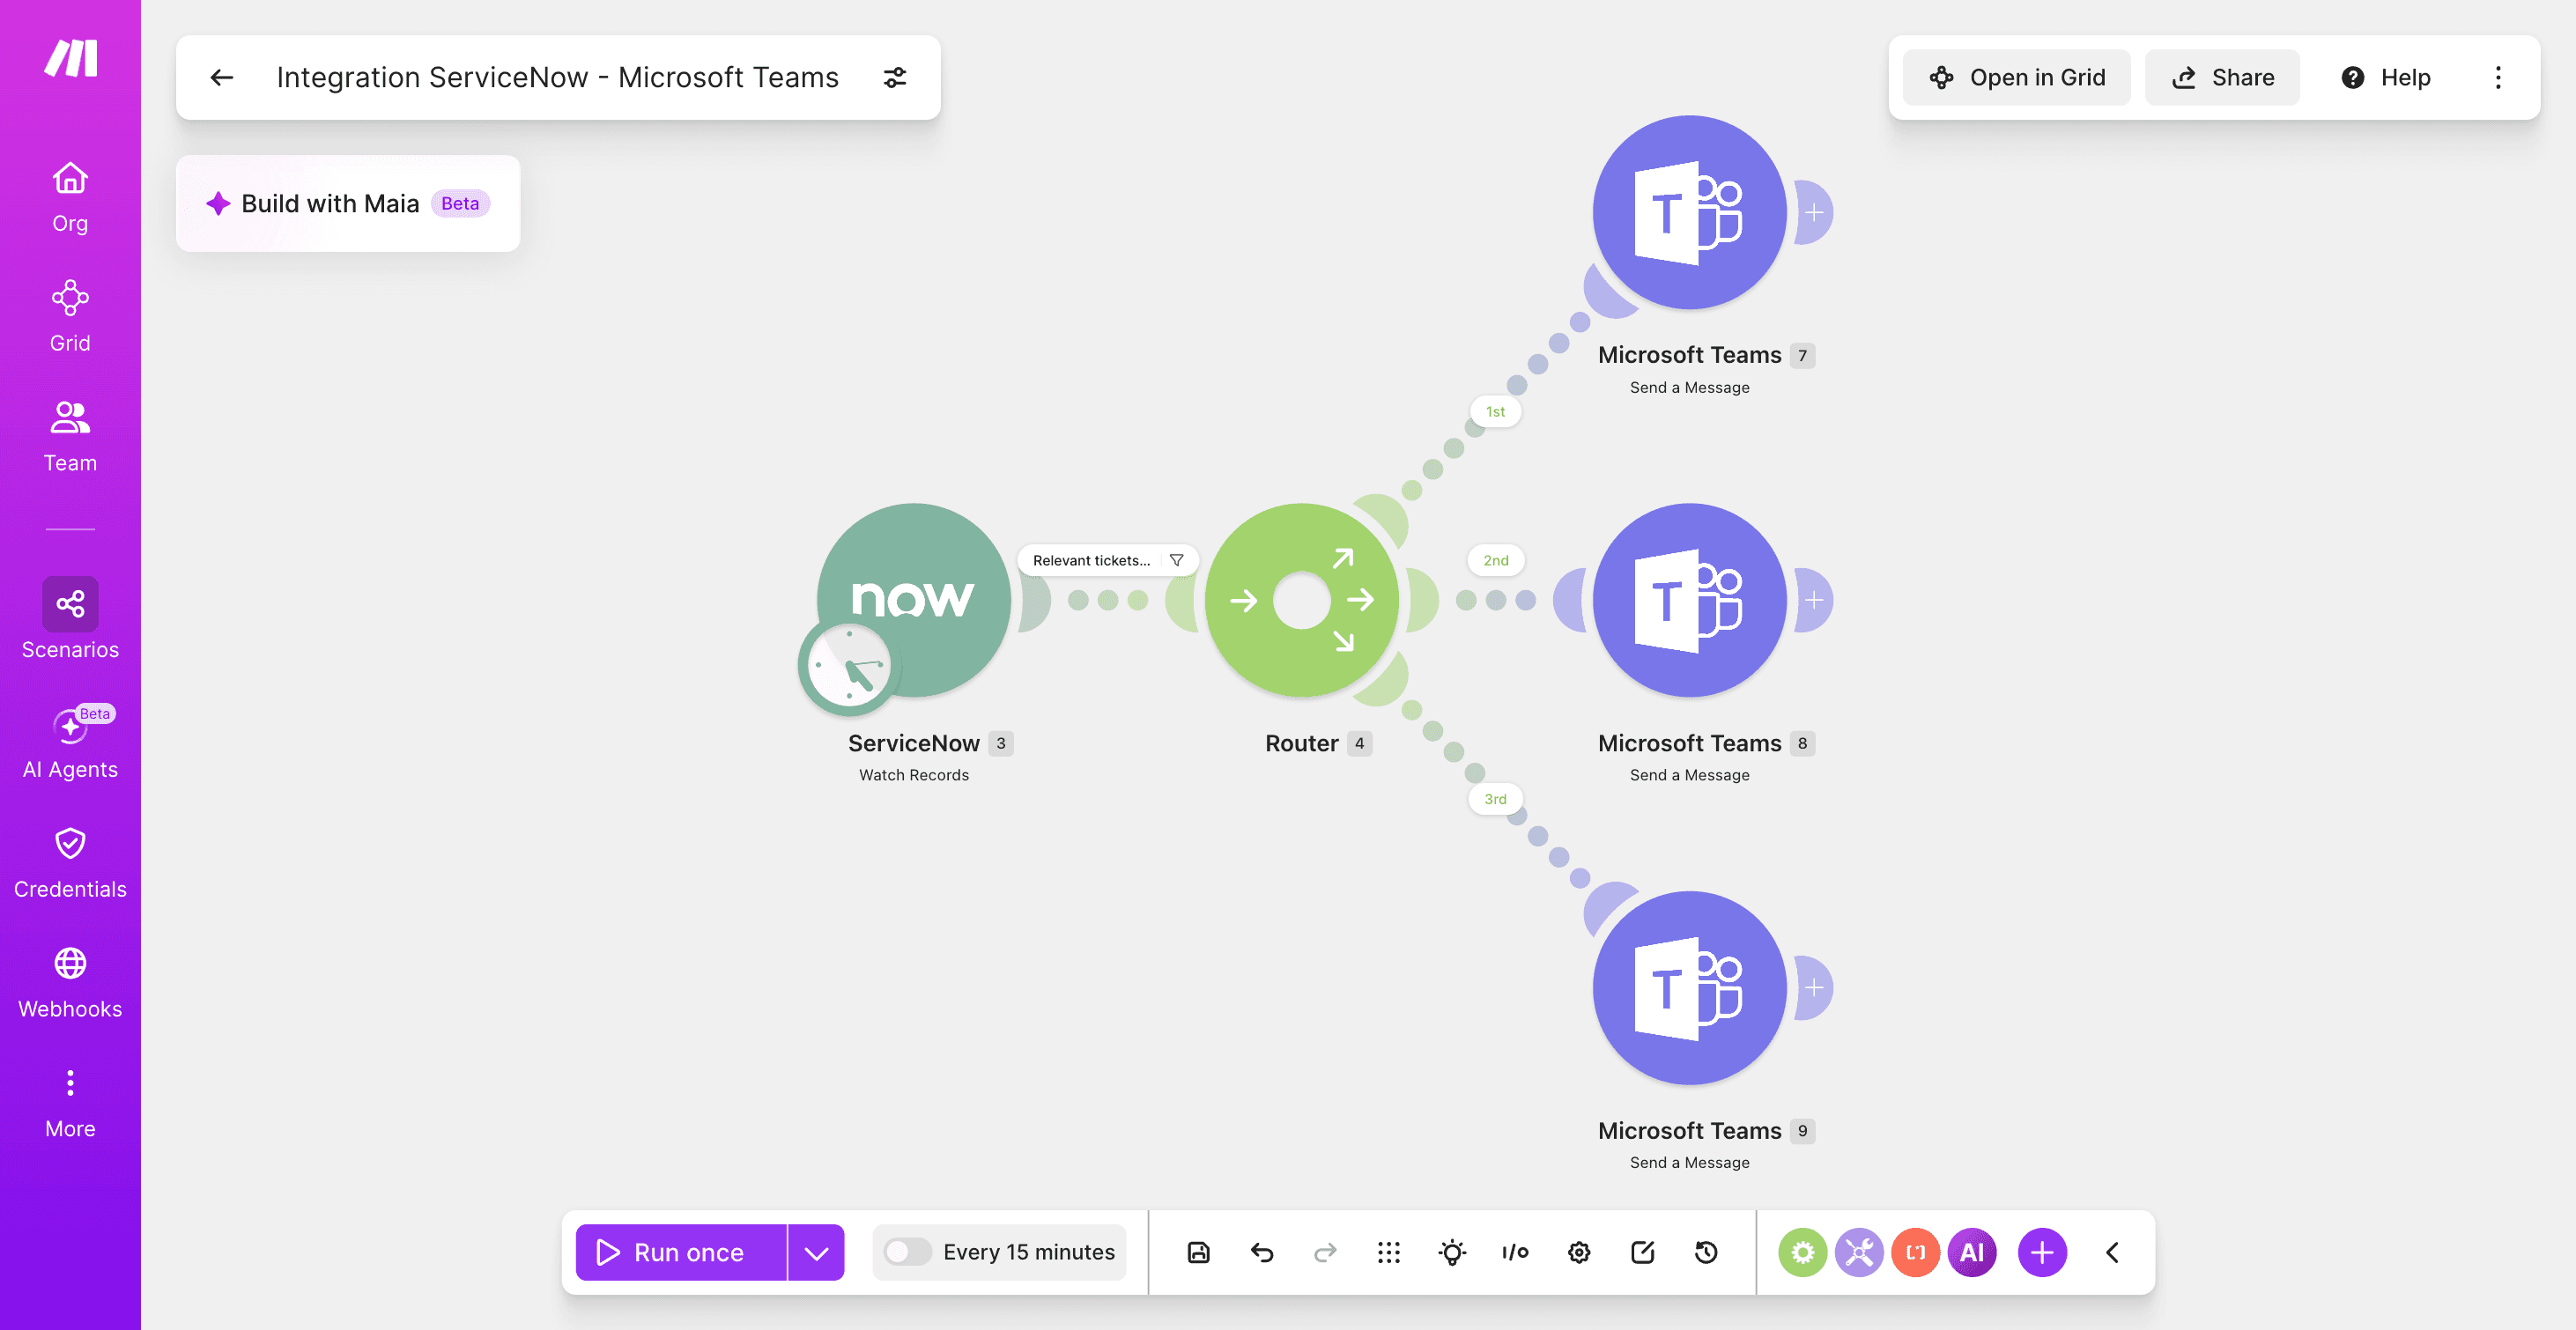Image resolution: width=2576 pixels, height=1330 pixels.
Task: Open Microsoft Teams module 7
Action: point(1689,212)
